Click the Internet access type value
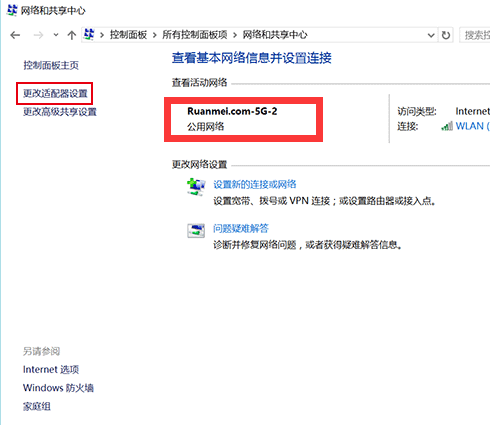The image size is (490, 425). tap(473, 111)
